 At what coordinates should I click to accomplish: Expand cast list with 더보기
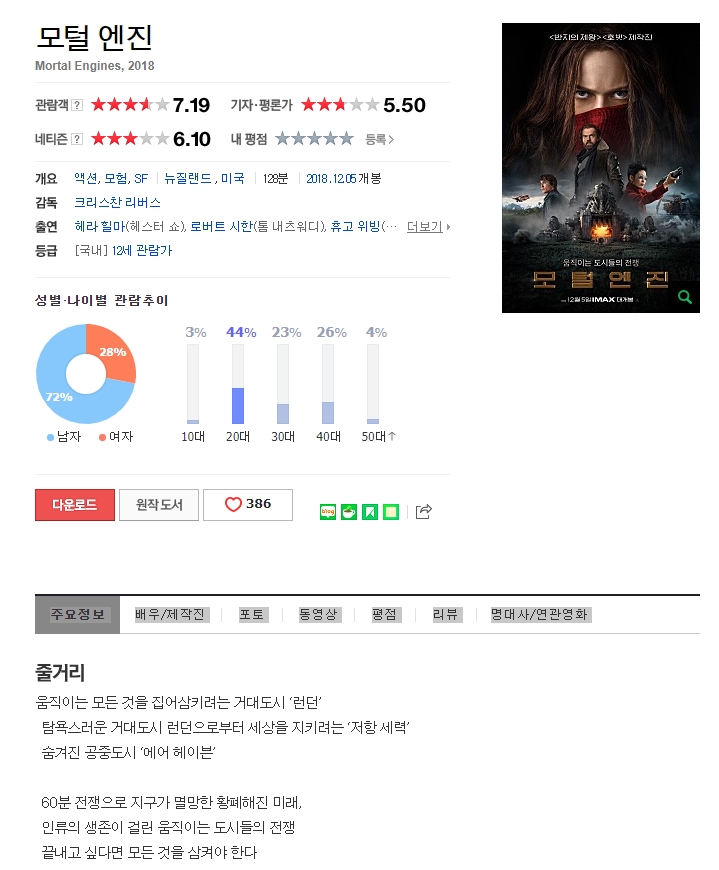[428, 226]
